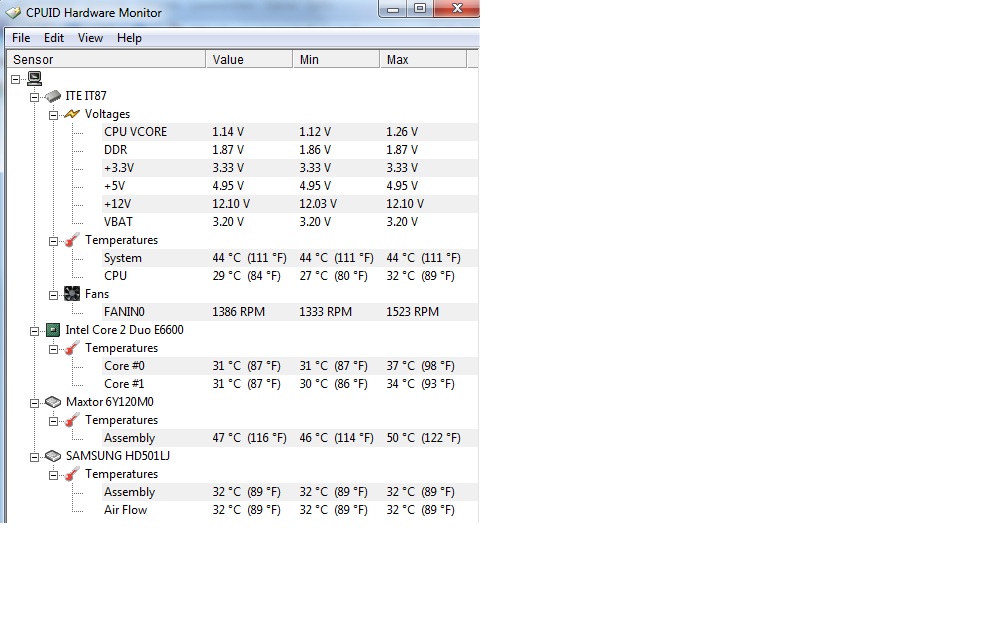
Task: Minimize the Hardware Monitor window
Action: click(x=393, y=9)
